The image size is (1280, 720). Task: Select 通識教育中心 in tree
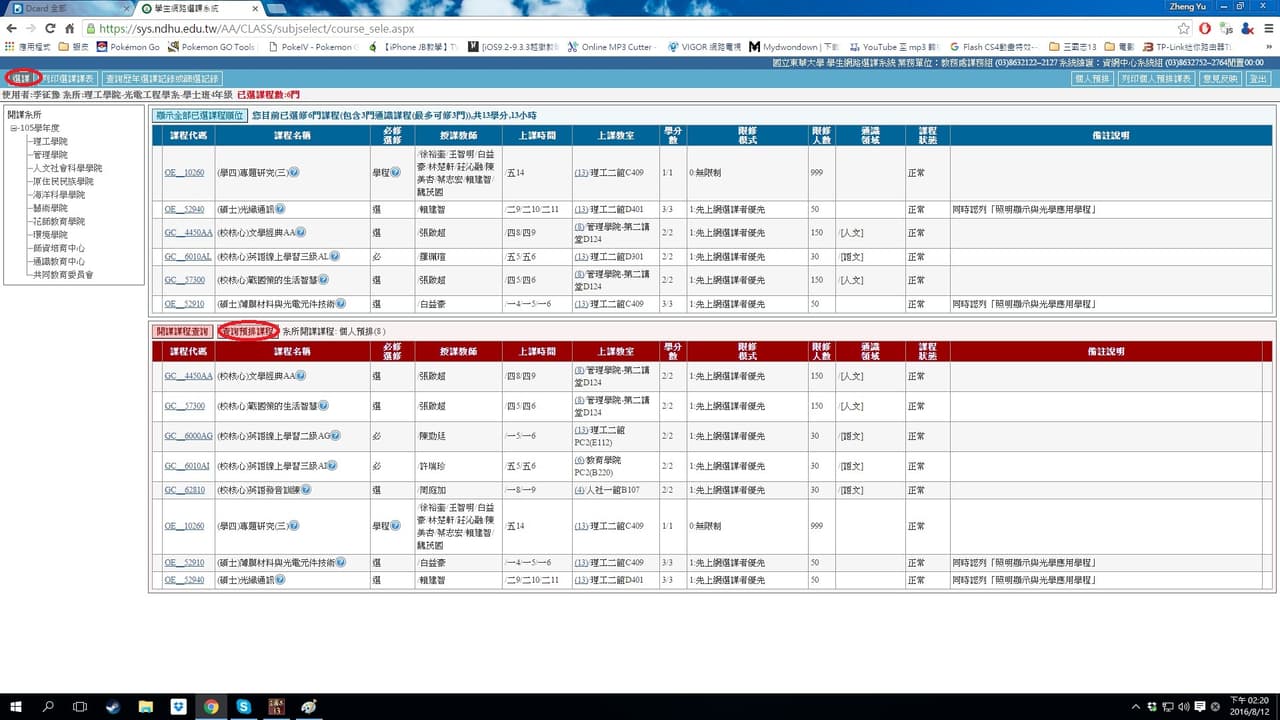coord(59,261)
